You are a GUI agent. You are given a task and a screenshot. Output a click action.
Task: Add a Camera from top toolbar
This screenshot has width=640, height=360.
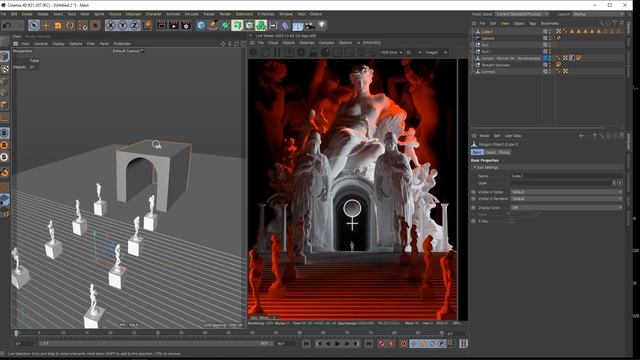point(310,26)
